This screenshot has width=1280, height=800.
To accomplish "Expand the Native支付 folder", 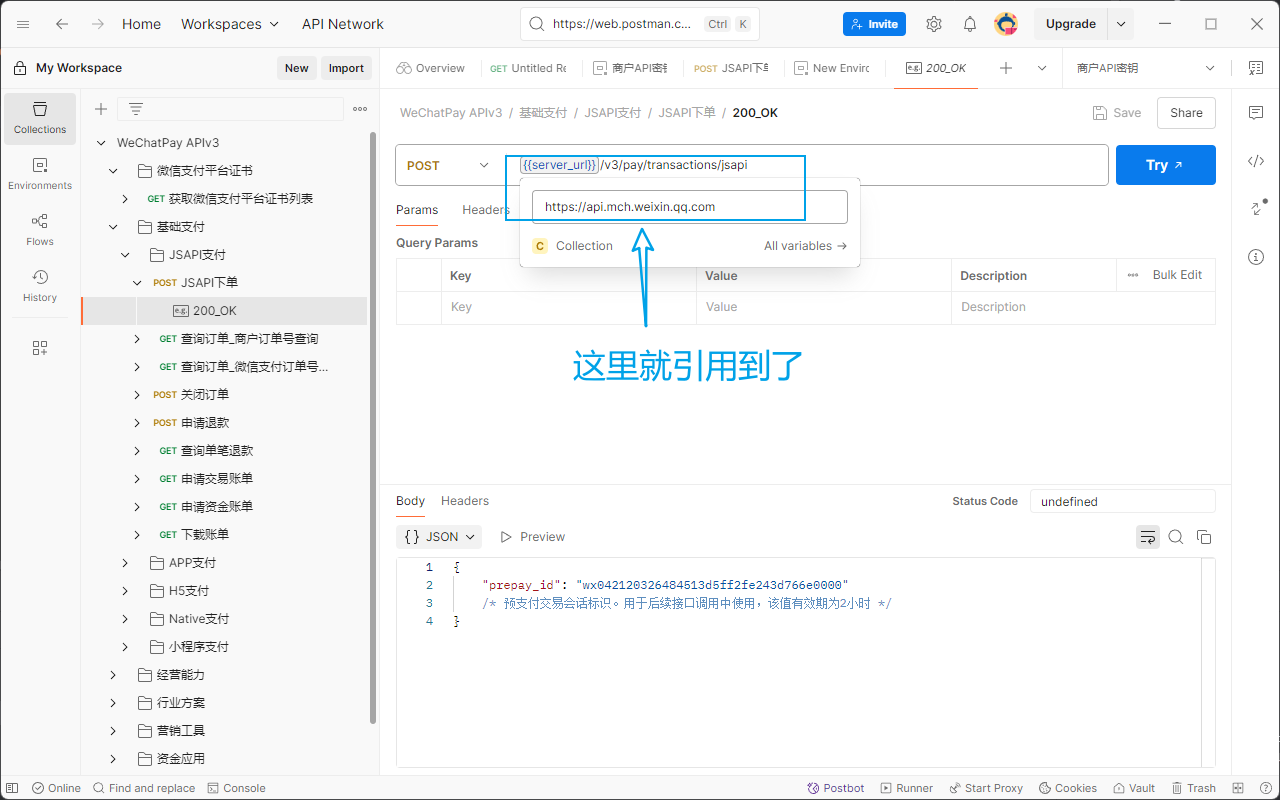I will pyautogui.click(x=125, y=619).
